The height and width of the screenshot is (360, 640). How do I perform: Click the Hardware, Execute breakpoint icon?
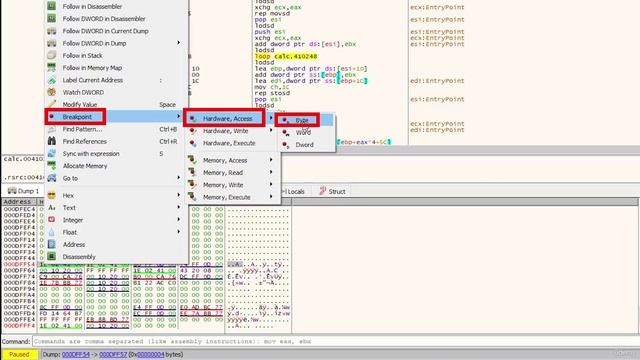tap(193, 143)
